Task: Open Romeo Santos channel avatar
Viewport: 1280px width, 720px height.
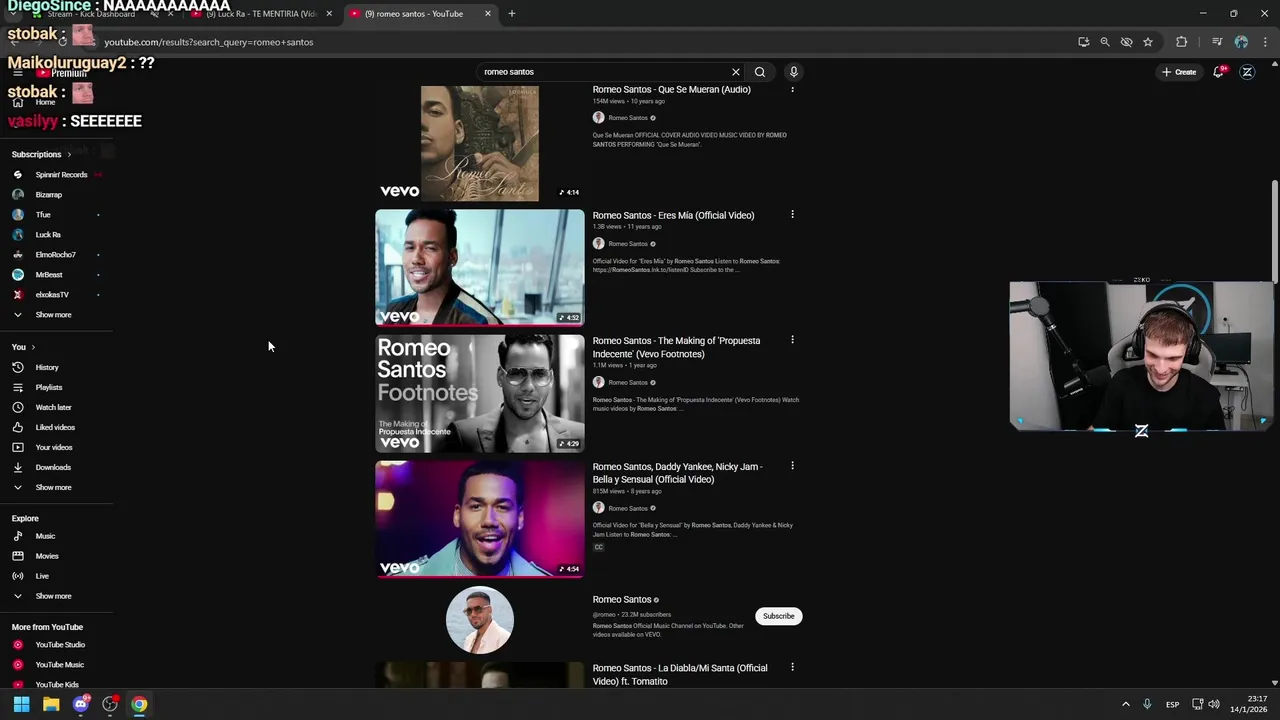Action: click(480, 620)
